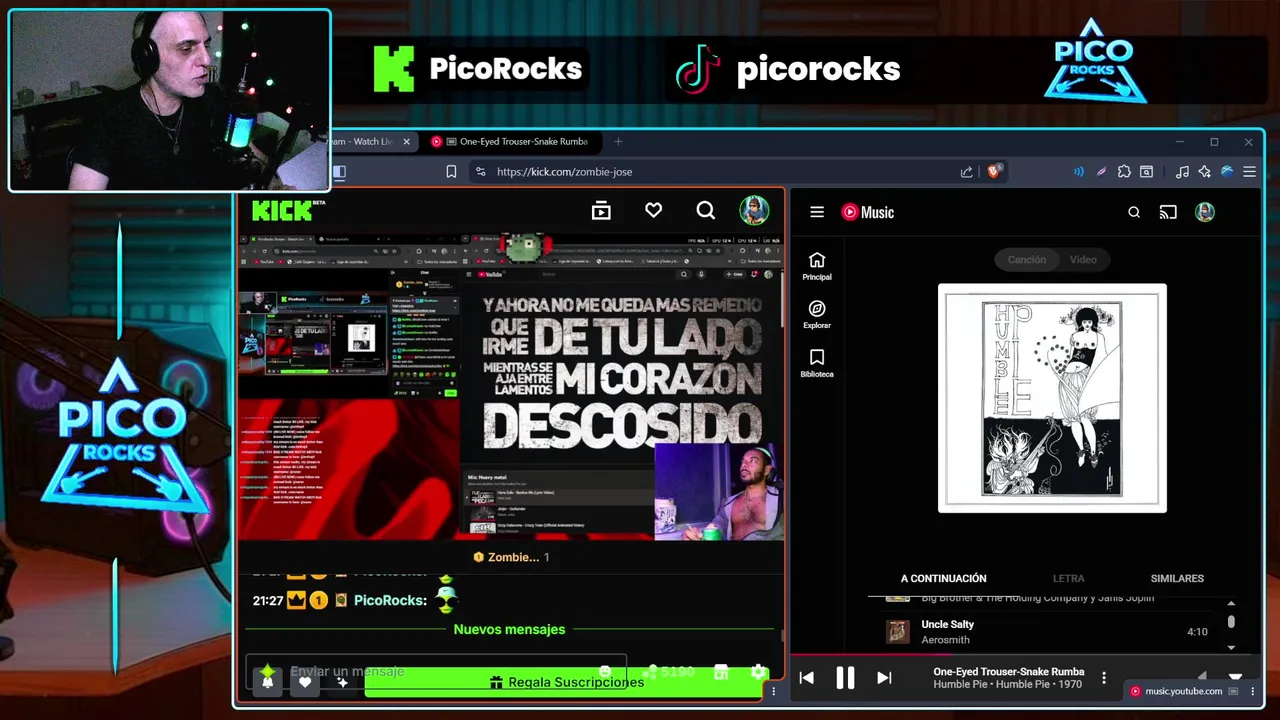
Task: Open YouTube Music profile avatar
Action: click(1205, 212)
